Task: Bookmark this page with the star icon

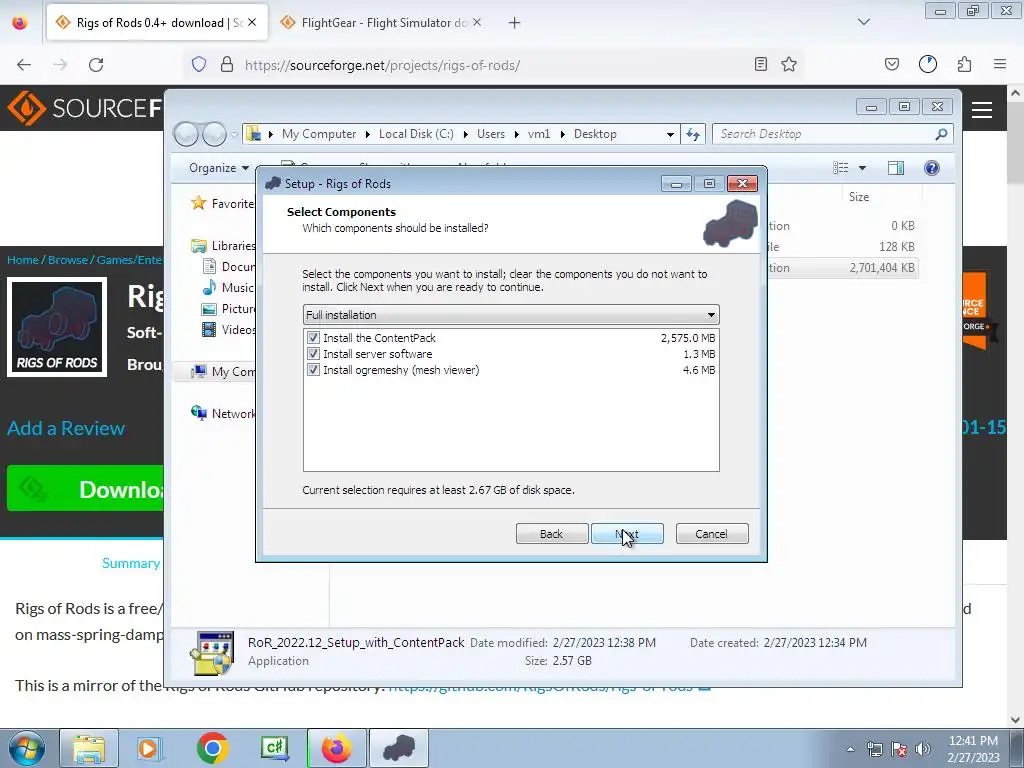Action: [x=789, y=64]
